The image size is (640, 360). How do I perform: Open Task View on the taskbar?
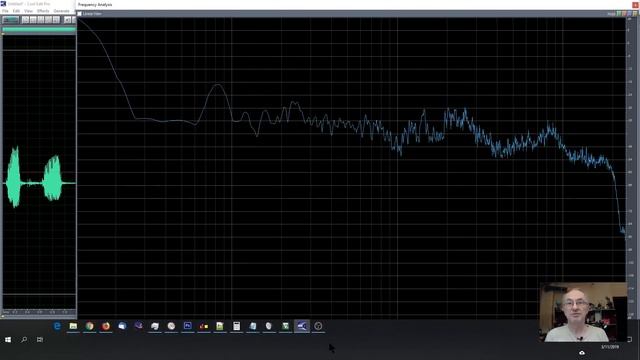point(40,340)
